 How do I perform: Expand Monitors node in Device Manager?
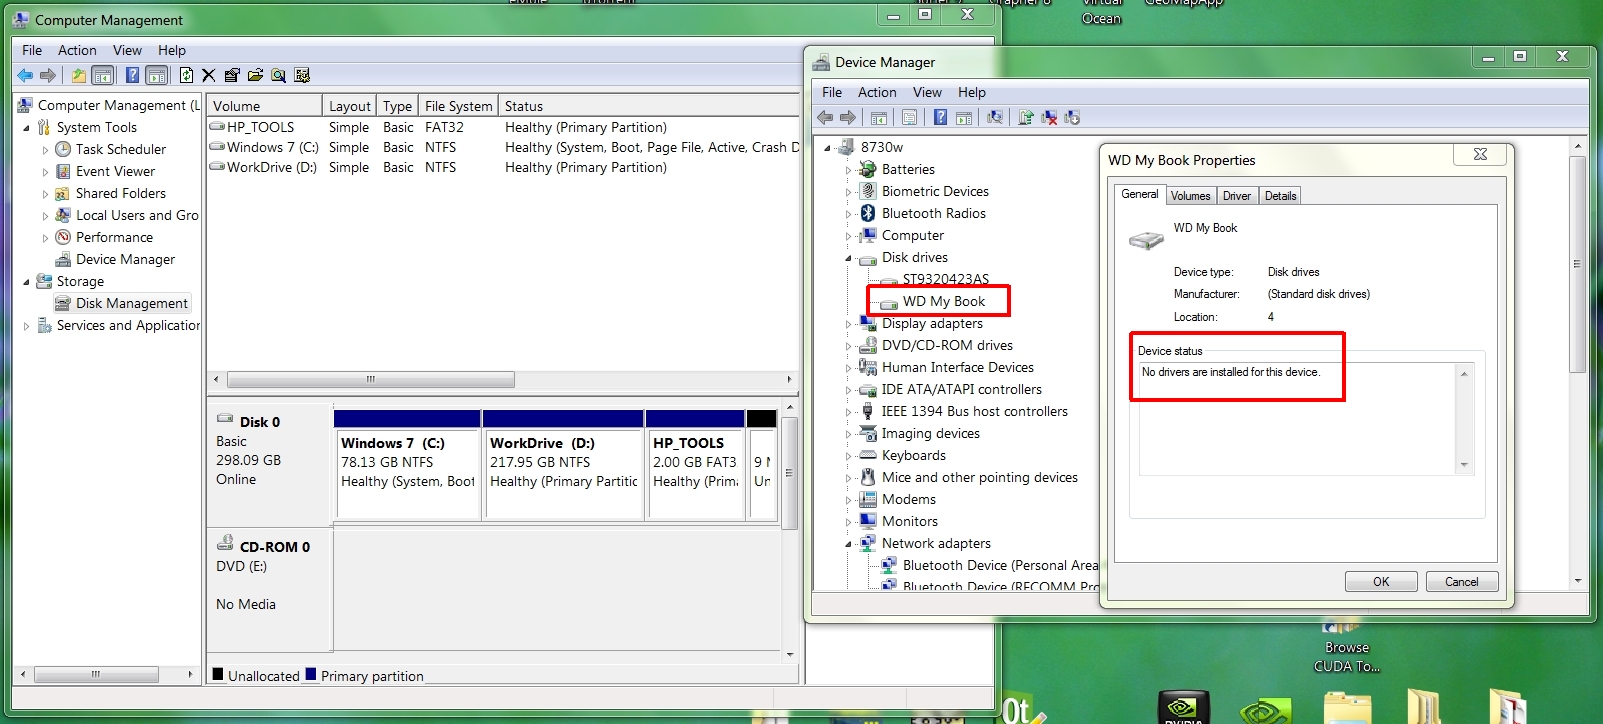[x=848, y=522]
